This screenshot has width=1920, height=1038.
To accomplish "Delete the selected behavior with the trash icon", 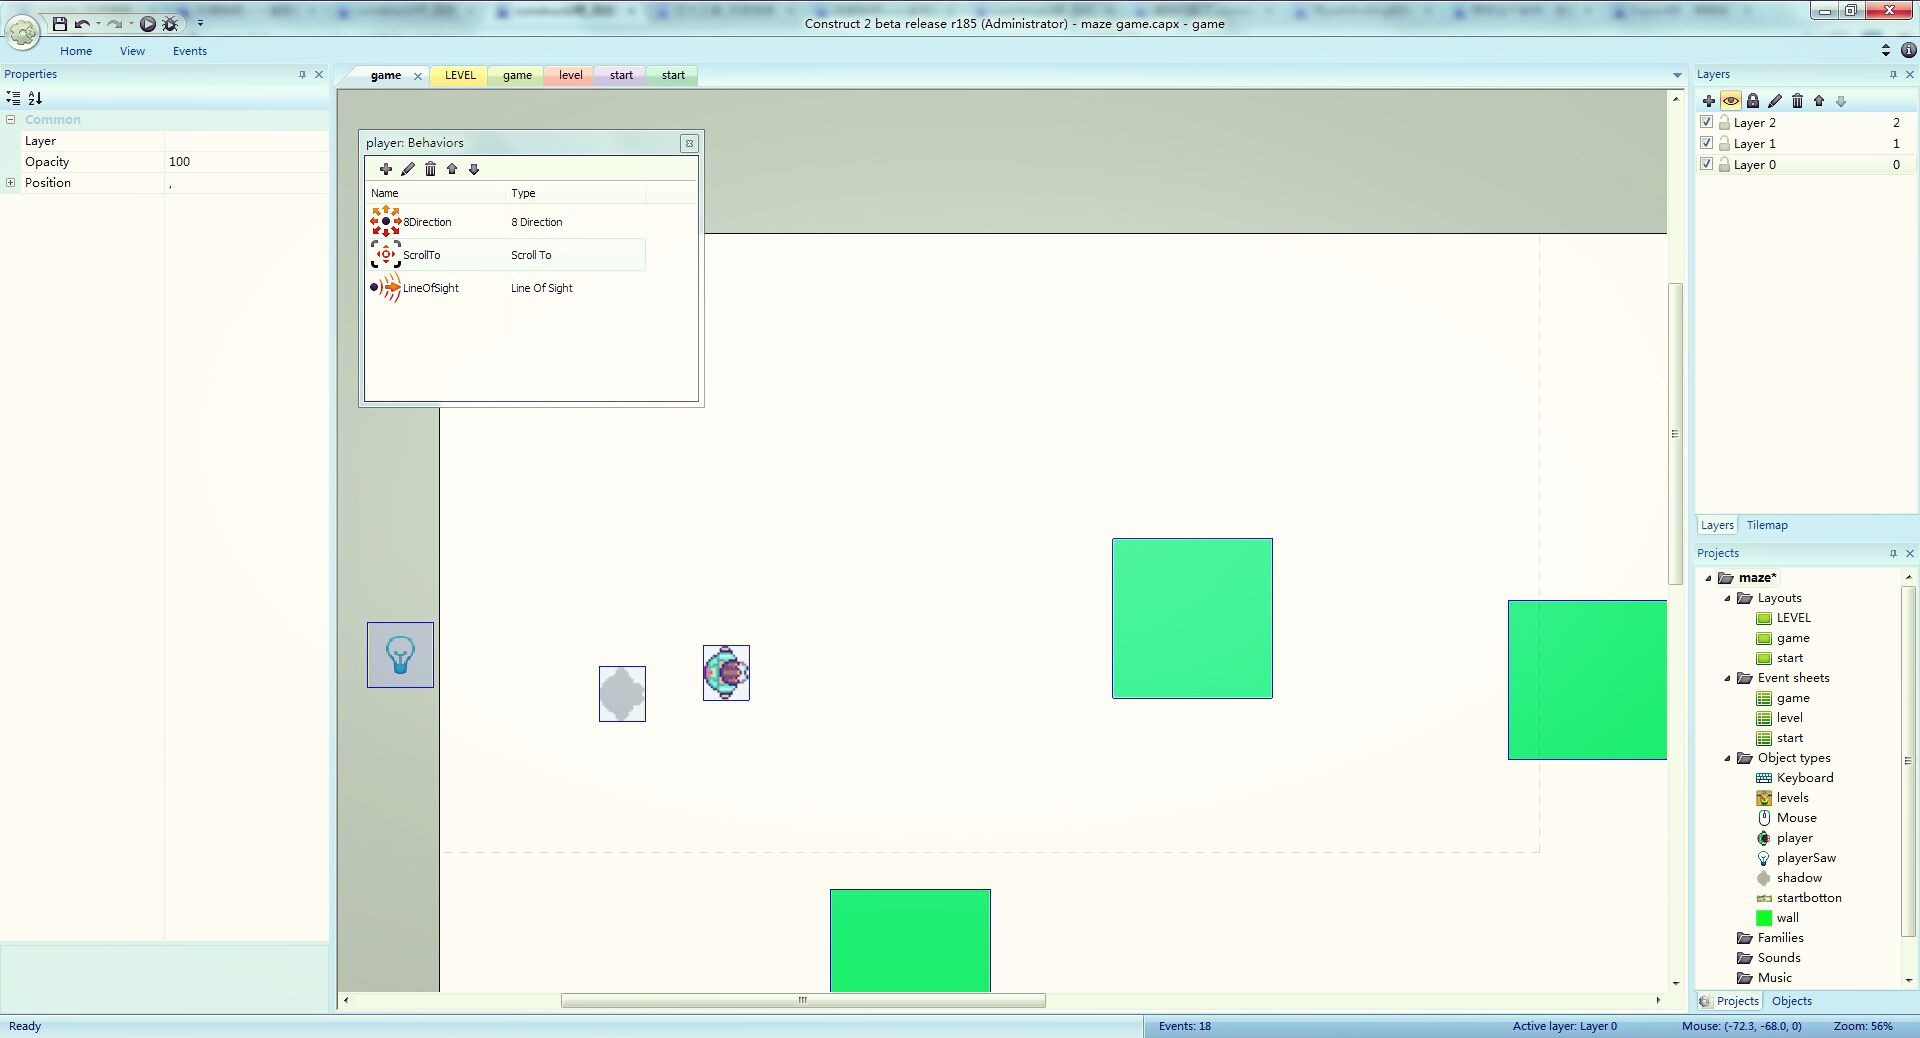I will 430,169.
